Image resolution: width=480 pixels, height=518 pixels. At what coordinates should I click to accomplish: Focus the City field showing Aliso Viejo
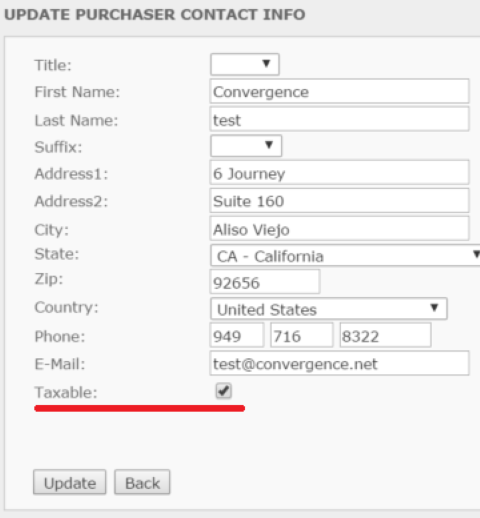(339, 229)
